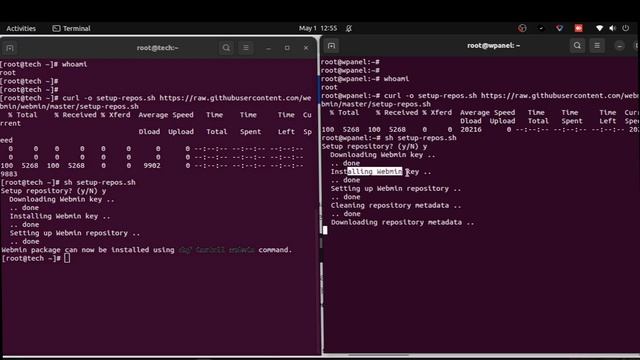The width and height of the screenshot is (640, 360).
Task: Click 'Setting up Webmin repository ..' in root@wpanel terminal
Action: pos(396,189)
